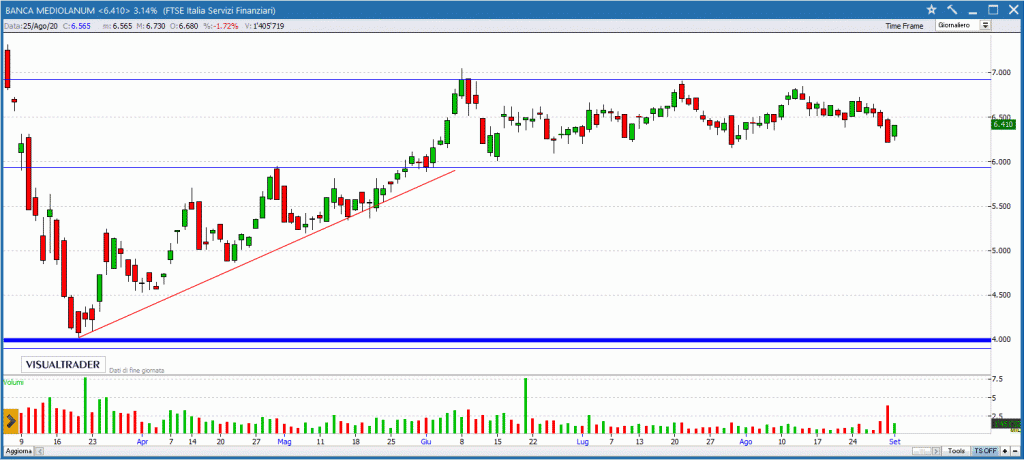
Task: Click the VISUALTRADER logo box
Action: pyautogui.click(x=63, y=365)
